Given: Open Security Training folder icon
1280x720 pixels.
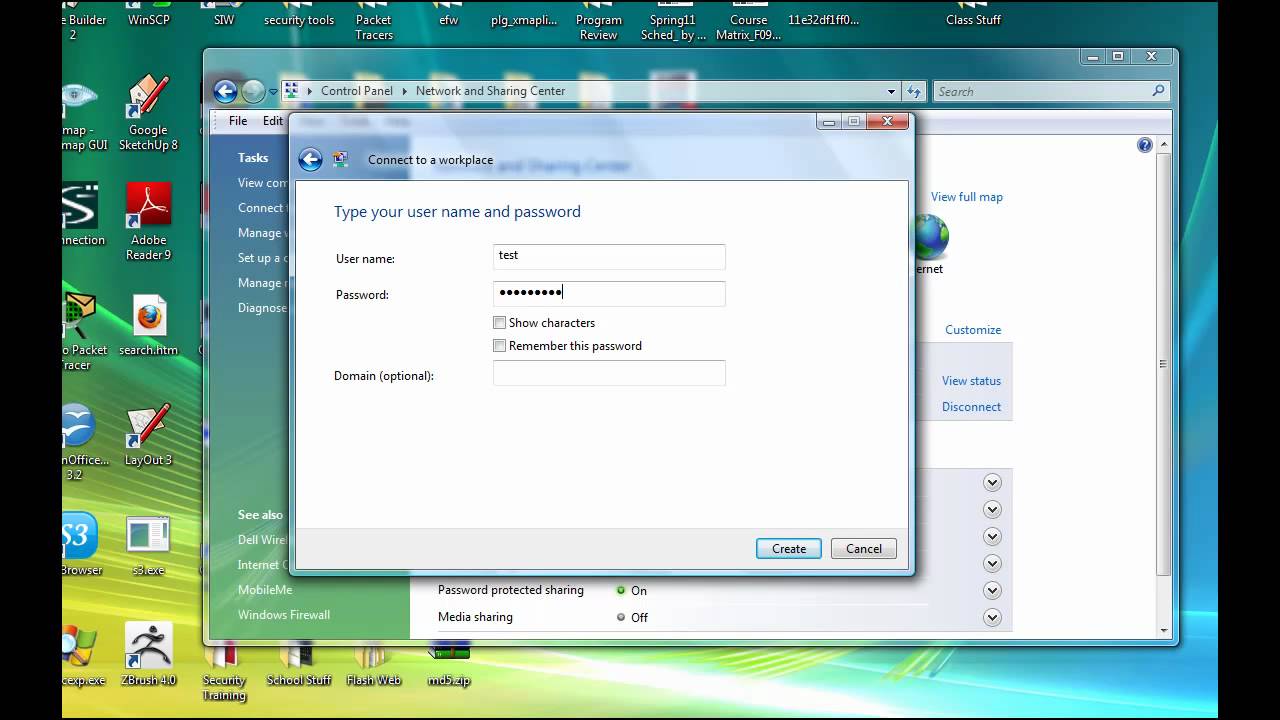Looking at the screenshot, I should pyautogui.click(x=224, y=672).
